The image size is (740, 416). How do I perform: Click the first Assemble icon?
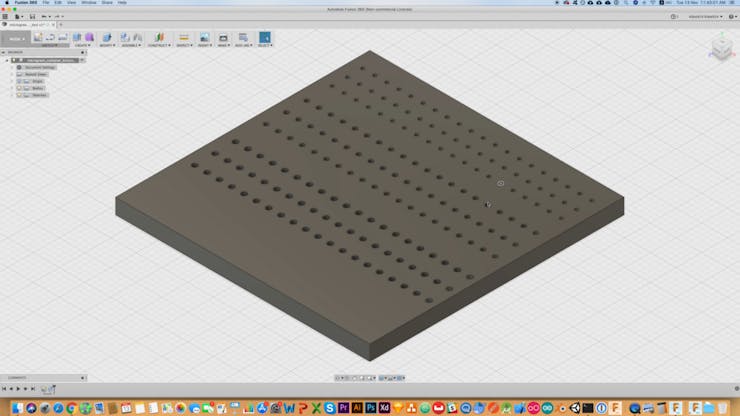(x=125, y=37)
